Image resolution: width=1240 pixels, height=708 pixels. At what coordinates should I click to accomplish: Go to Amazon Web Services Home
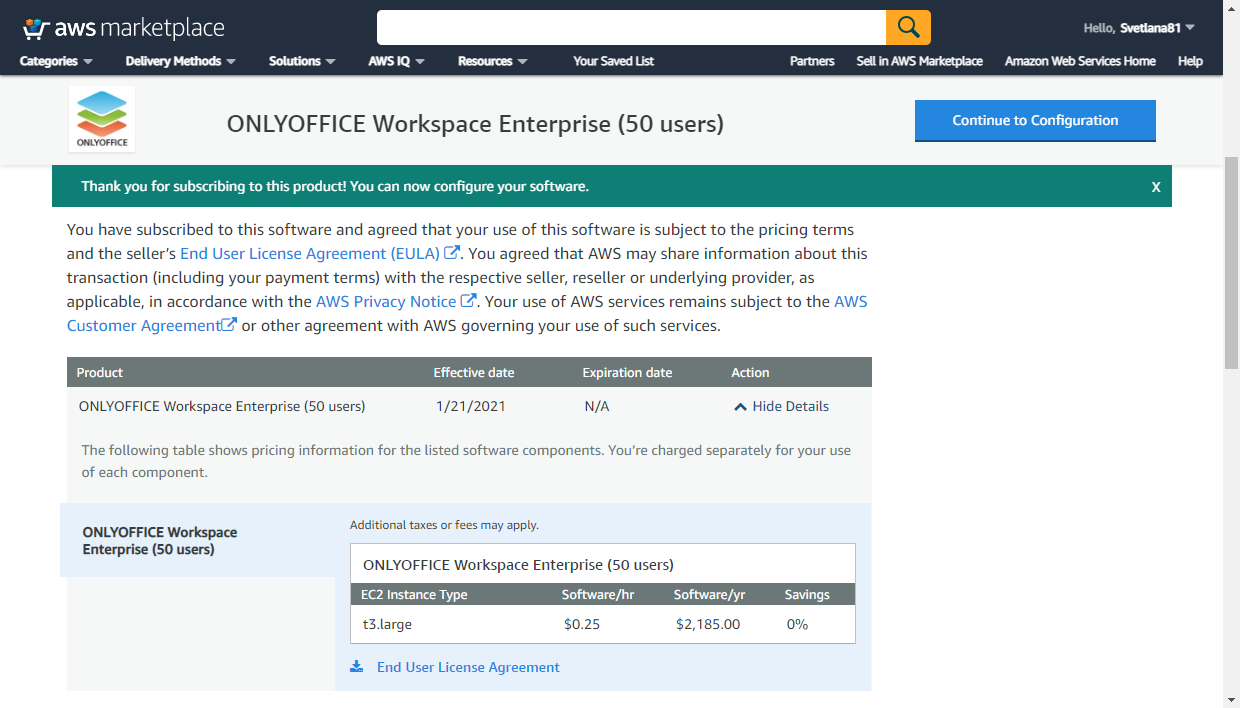pyautogui.click(x=1080, y=61)
